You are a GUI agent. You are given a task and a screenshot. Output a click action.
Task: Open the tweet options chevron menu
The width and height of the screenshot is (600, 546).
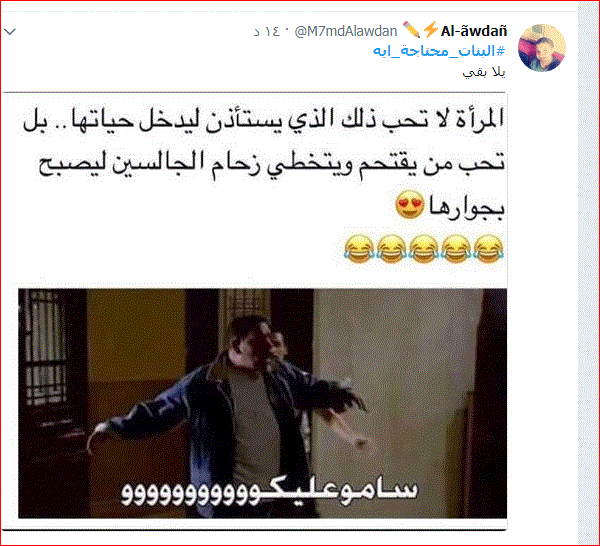[x=10, y=31]
